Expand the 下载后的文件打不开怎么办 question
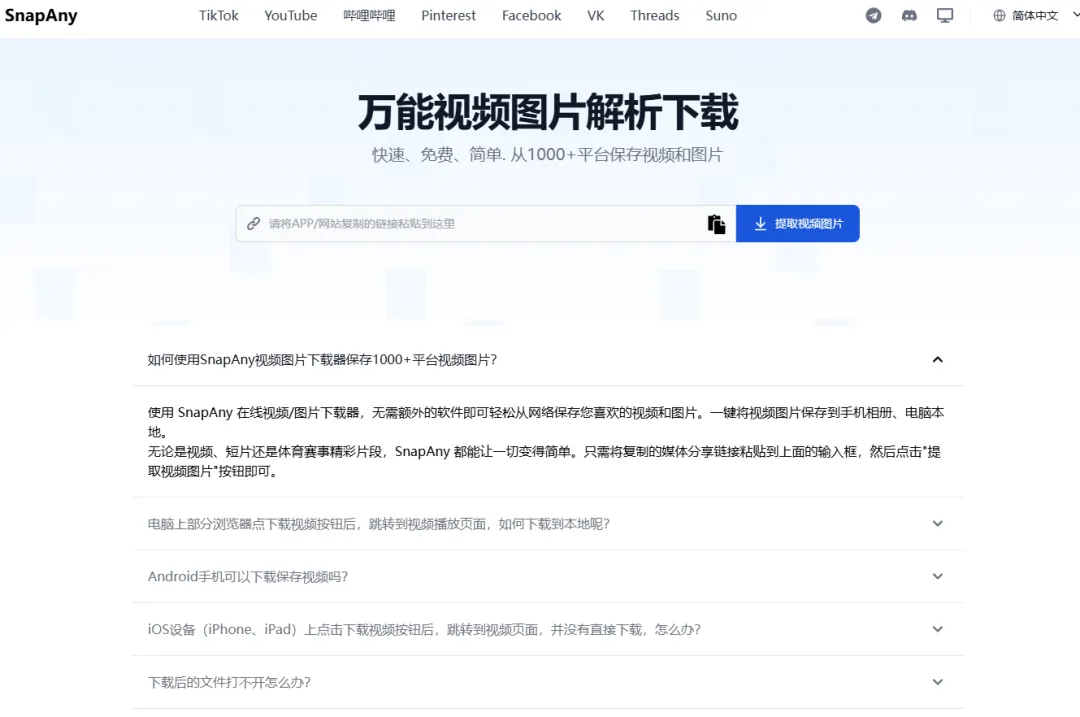 click(x=548, y=682)
